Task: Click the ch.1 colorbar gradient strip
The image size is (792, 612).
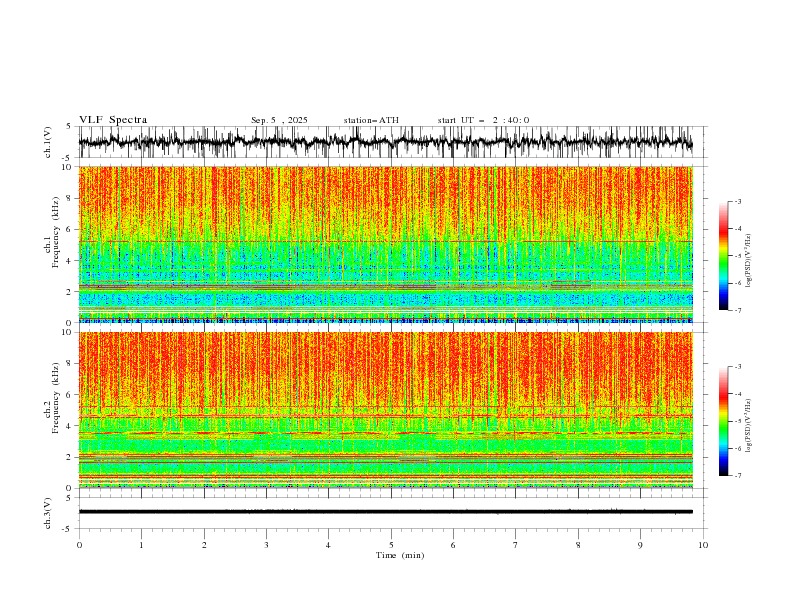Action: (x=723, y=256)
